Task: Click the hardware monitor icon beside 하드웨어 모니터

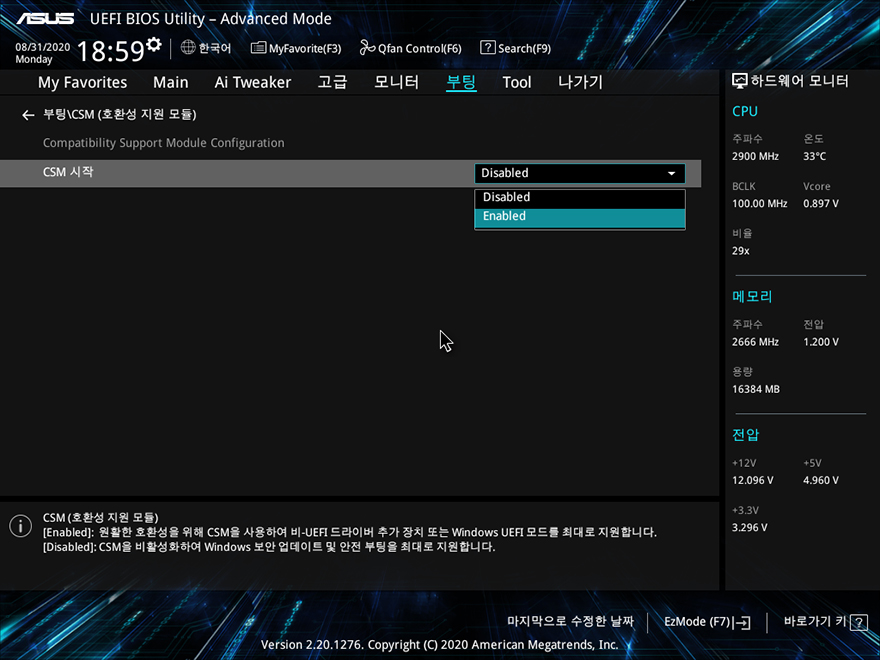Action: click(740, 81)
